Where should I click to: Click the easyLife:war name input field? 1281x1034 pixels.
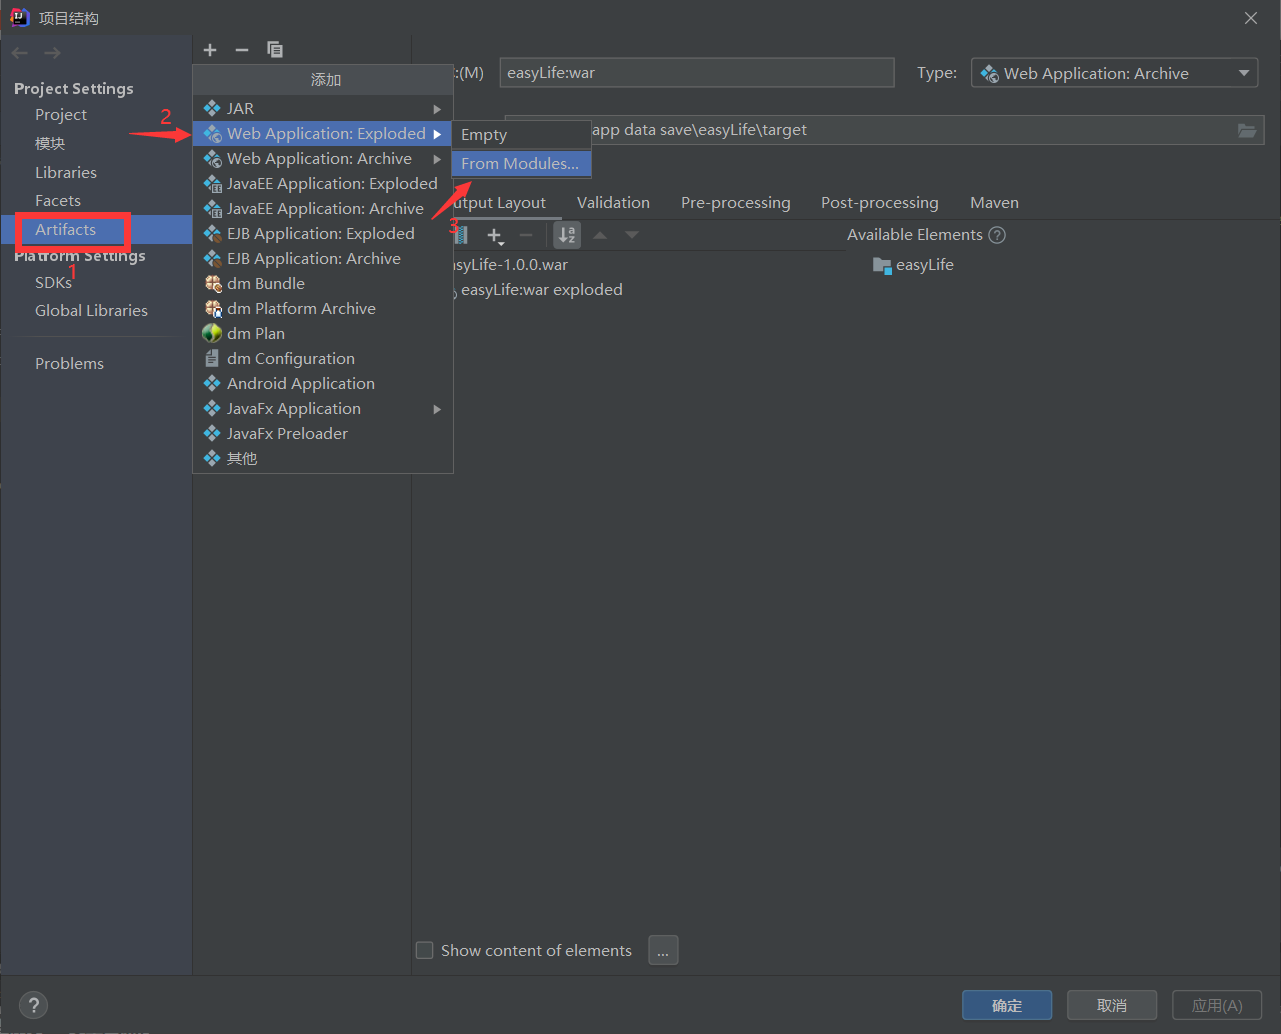point(697,72)
